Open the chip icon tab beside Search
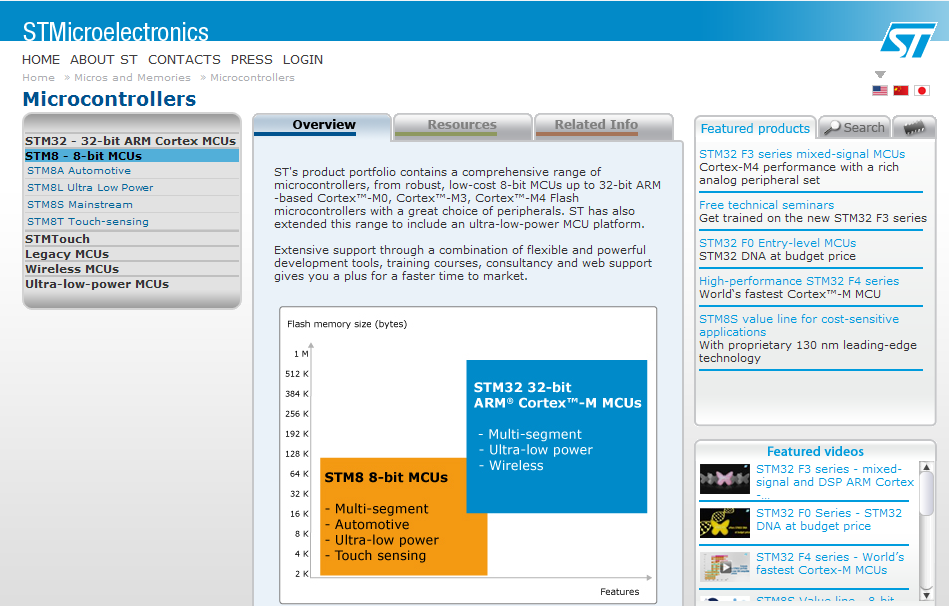This screenshot has height=606, width=949. pyautogui.click(x=914, y=128)
